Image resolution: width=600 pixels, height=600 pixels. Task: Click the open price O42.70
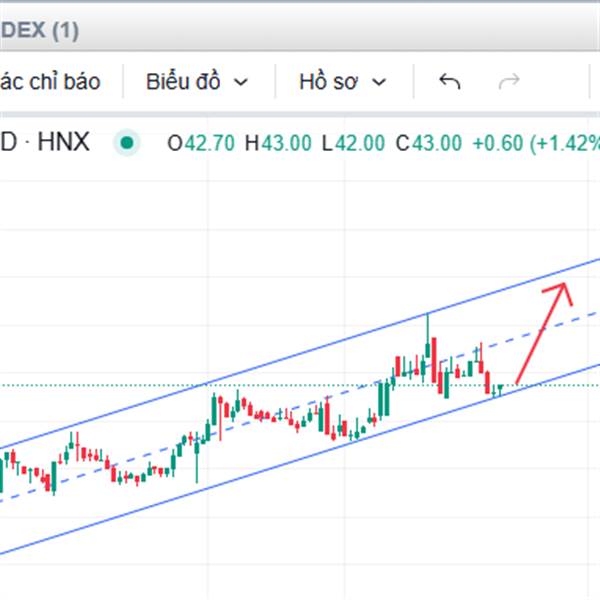point(201,143)
